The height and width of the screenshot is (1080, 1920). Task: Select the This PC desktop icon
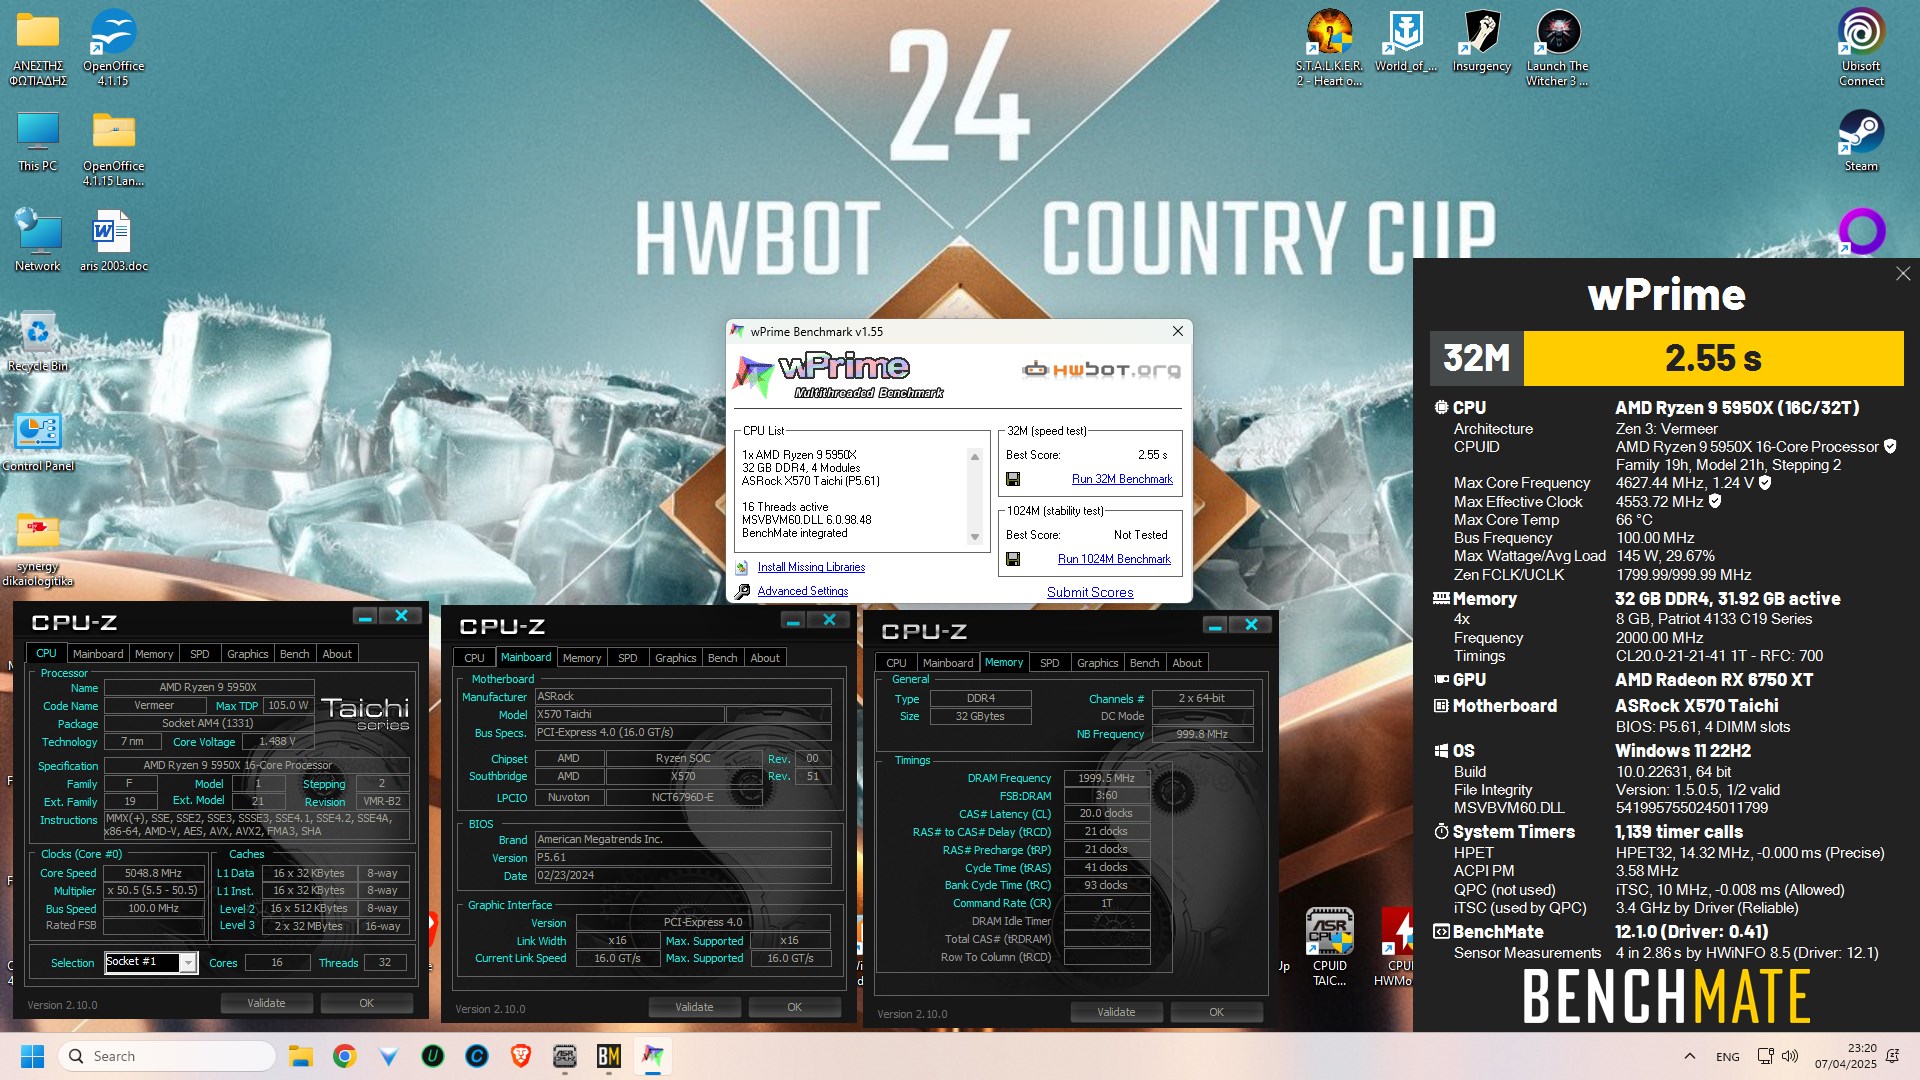click(37, 140)
